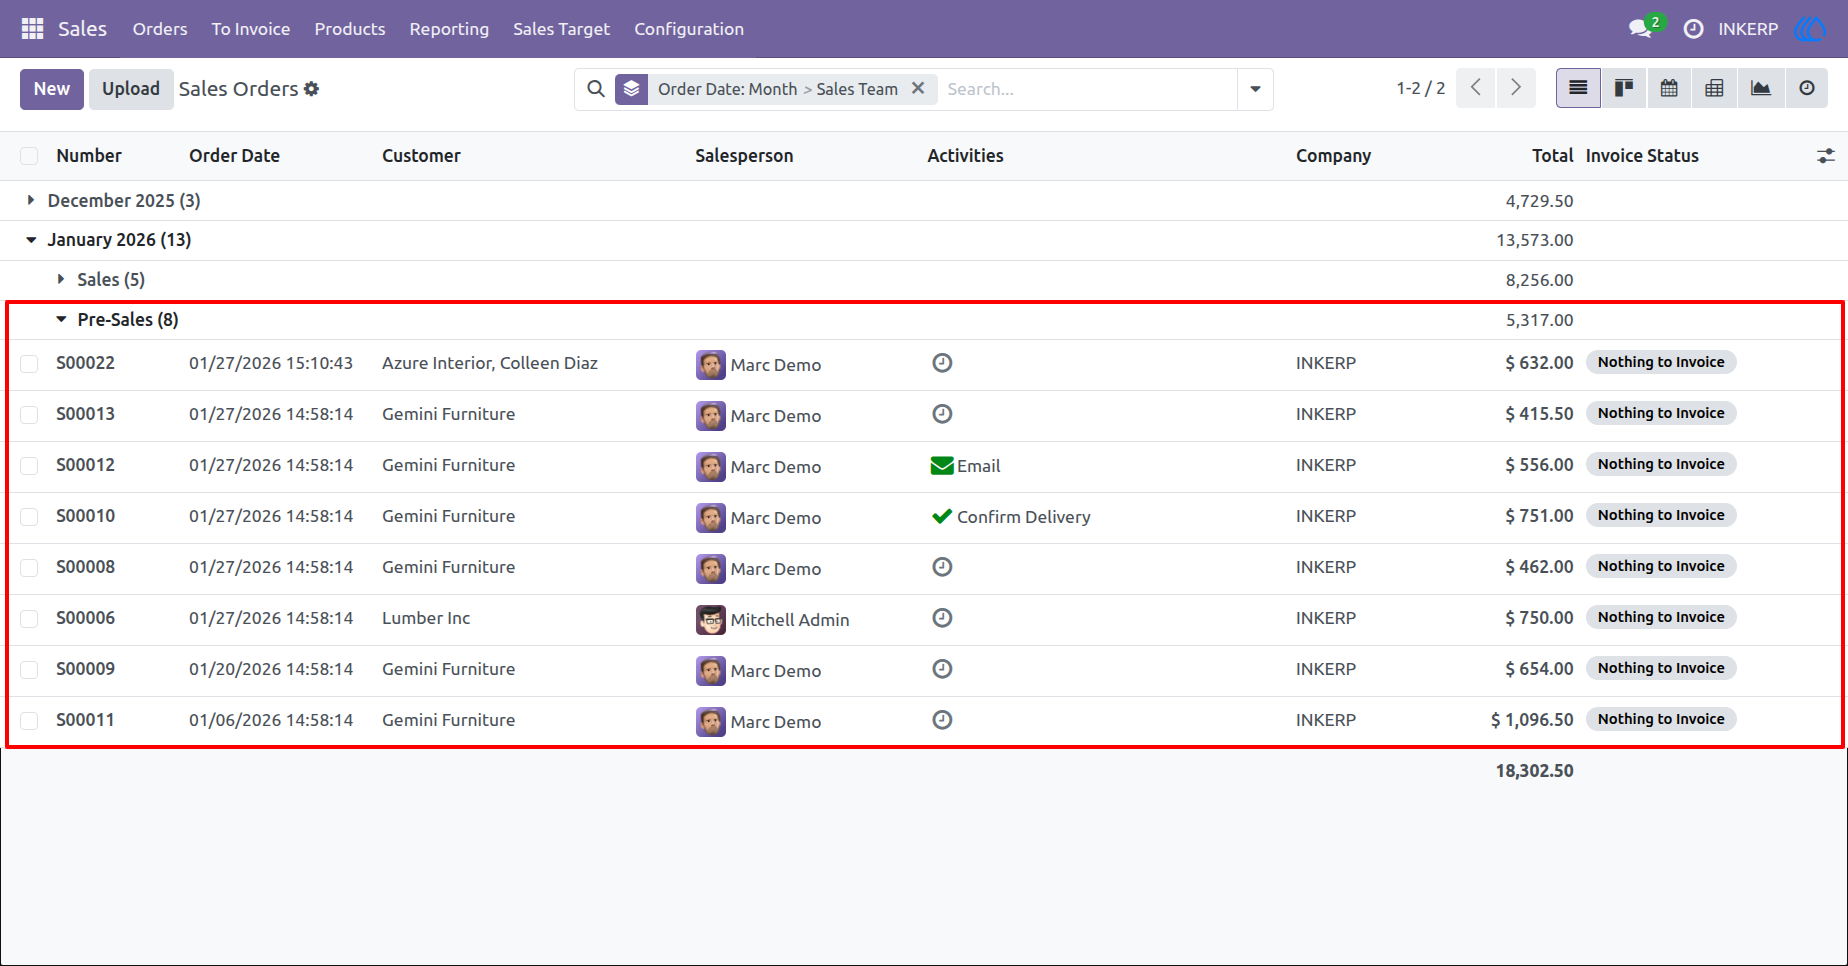Go to next page of records
Viewport: 1848px width, 966px height.
click(x=1516, y=88)
